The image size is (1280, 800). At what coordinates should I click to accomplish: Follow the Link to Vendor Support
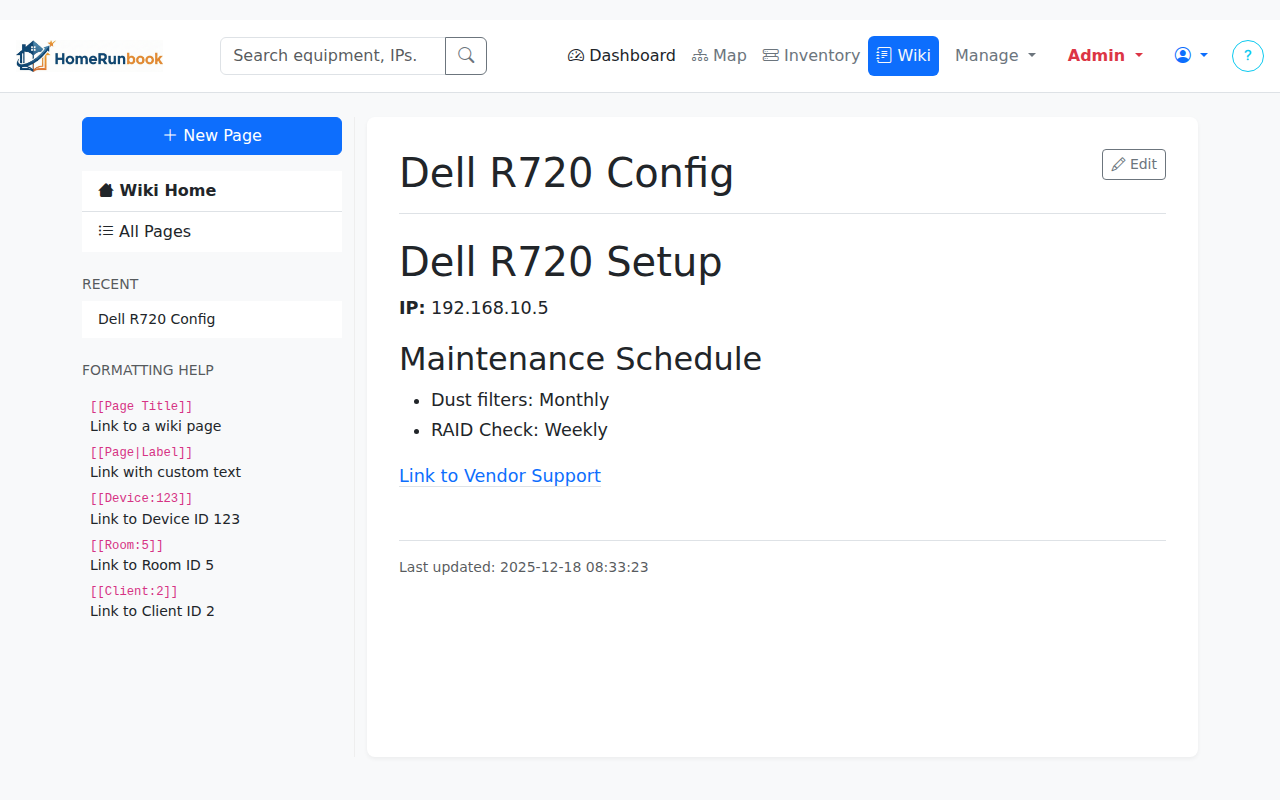500,476
